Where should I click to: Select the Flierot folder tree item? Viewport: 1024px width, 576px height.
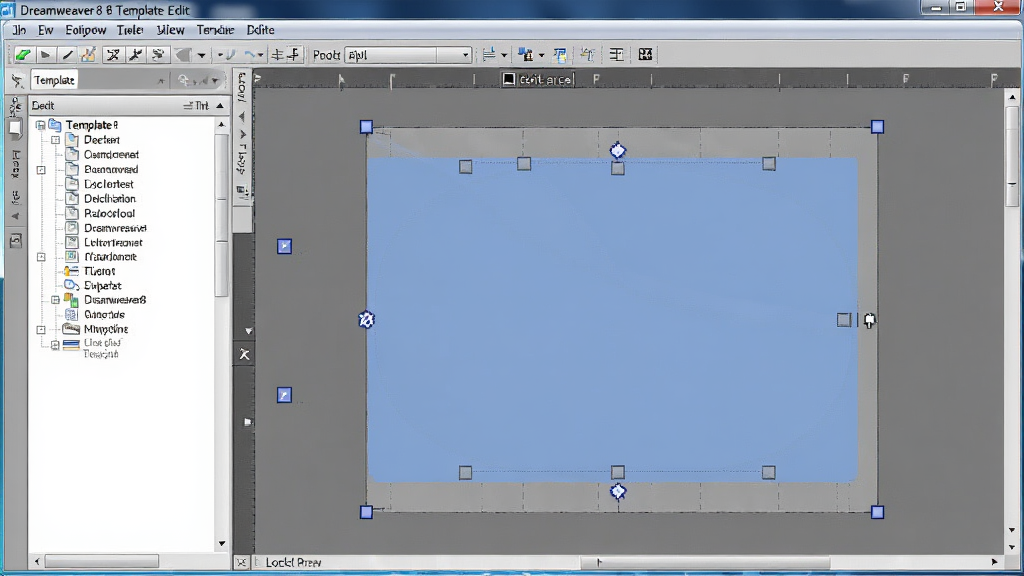[x=99, y=271]
